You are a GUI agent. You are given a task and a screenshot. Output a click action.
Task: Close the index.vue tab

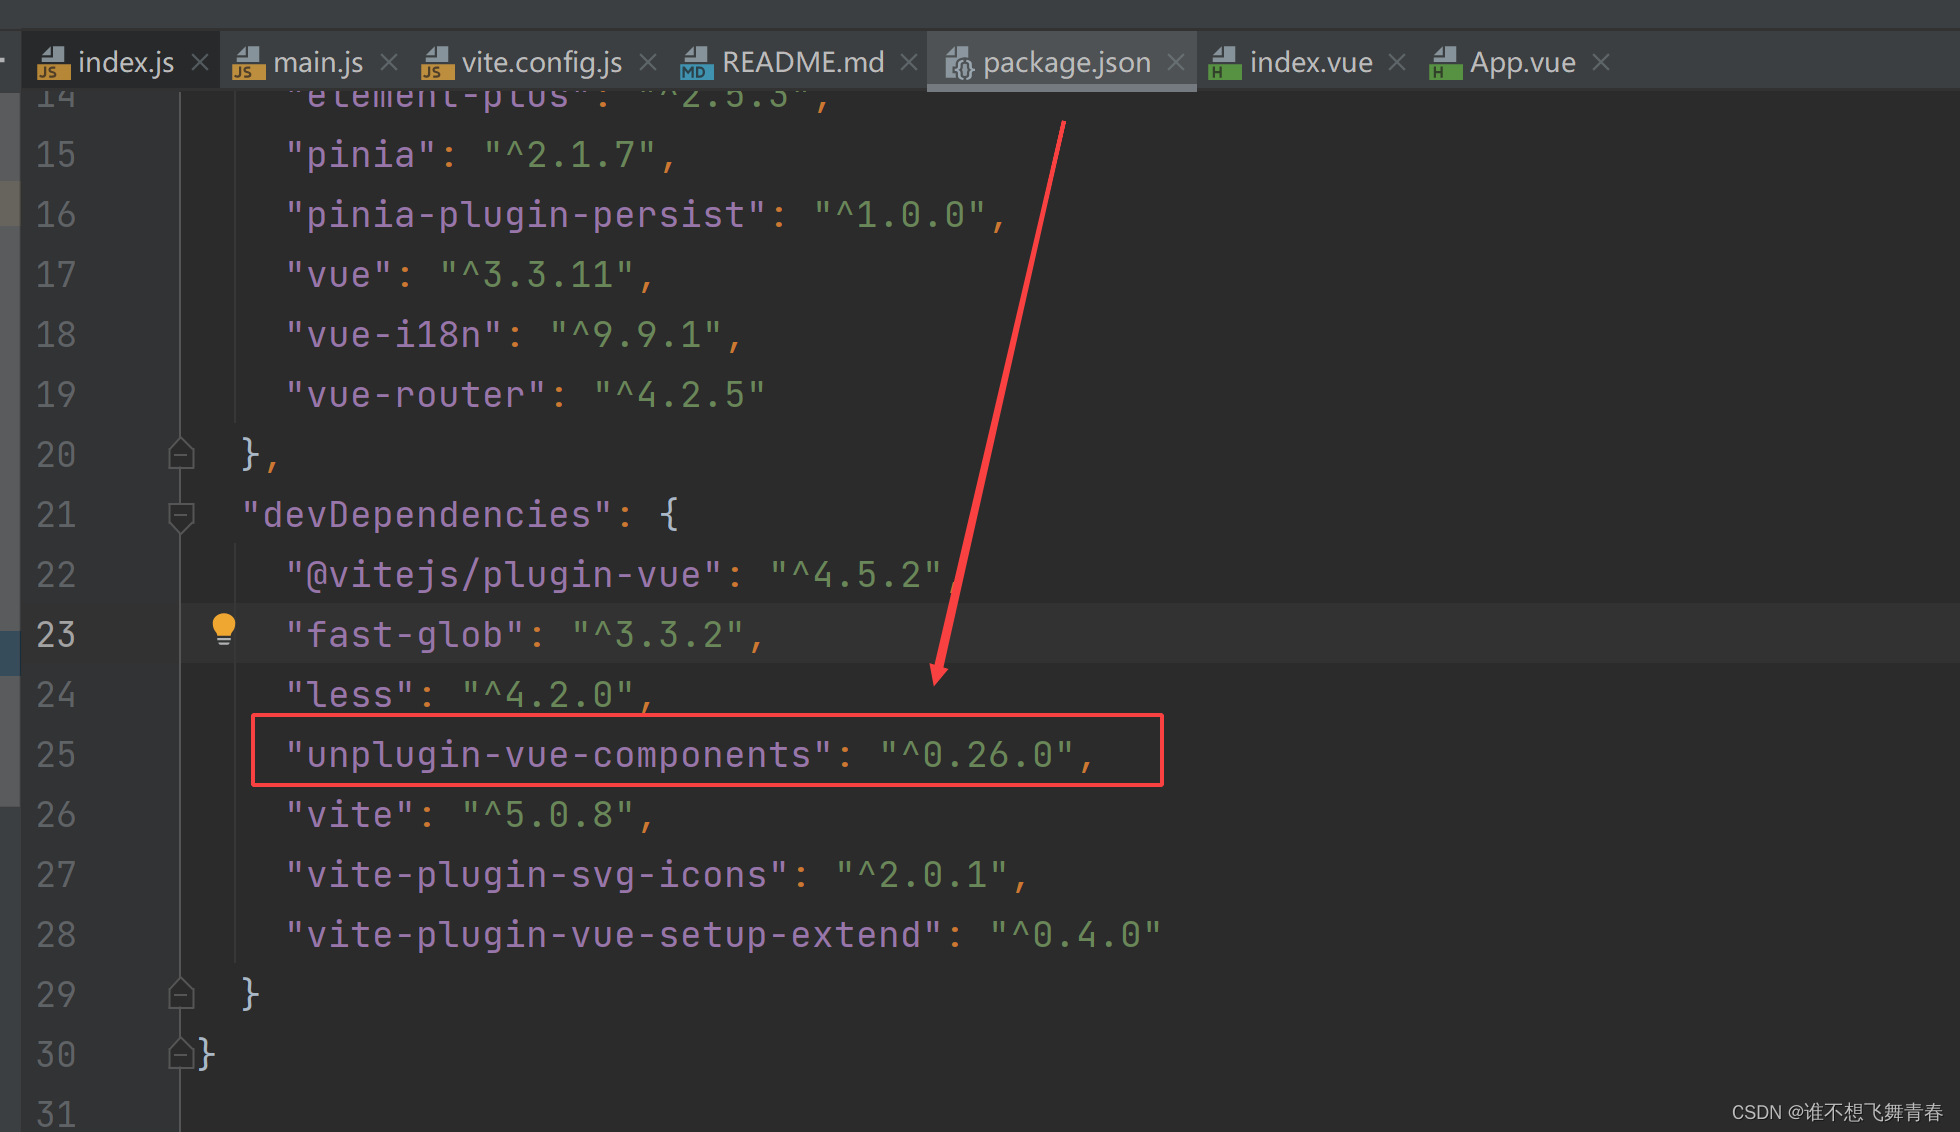1397,62
